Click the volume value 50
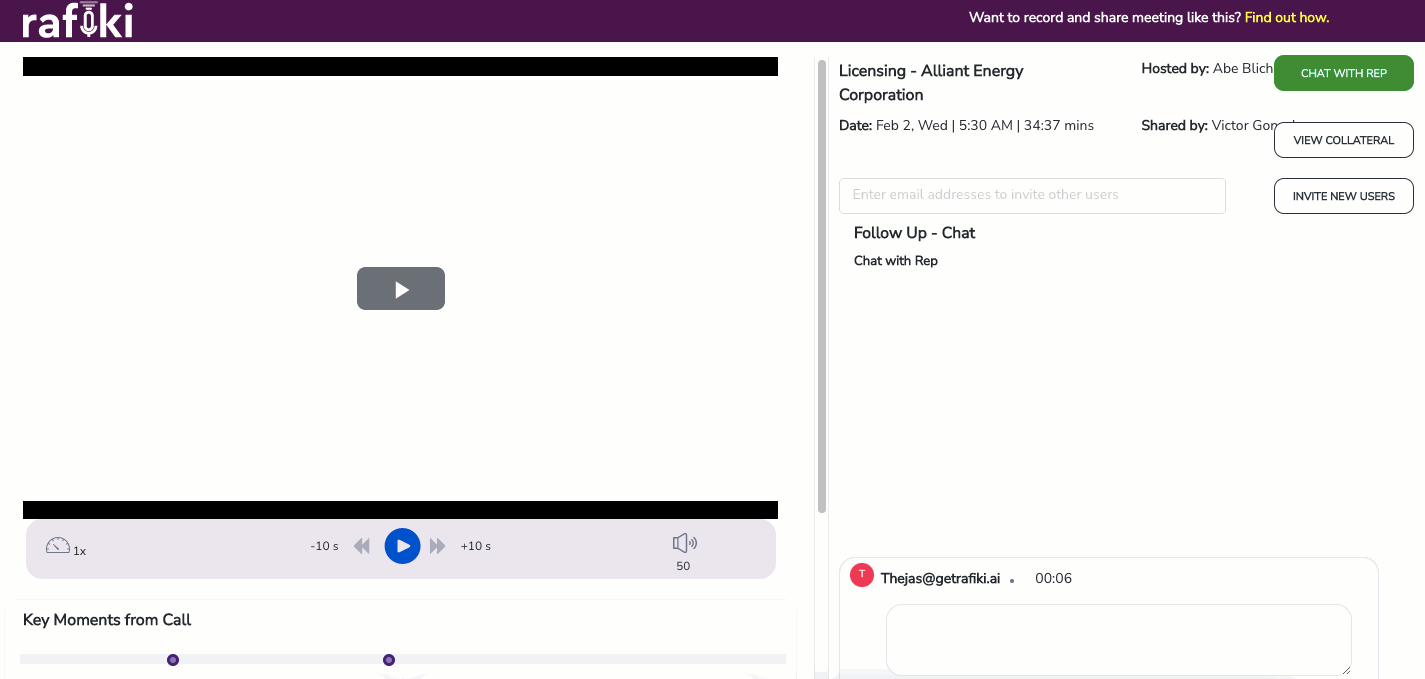 683,566
